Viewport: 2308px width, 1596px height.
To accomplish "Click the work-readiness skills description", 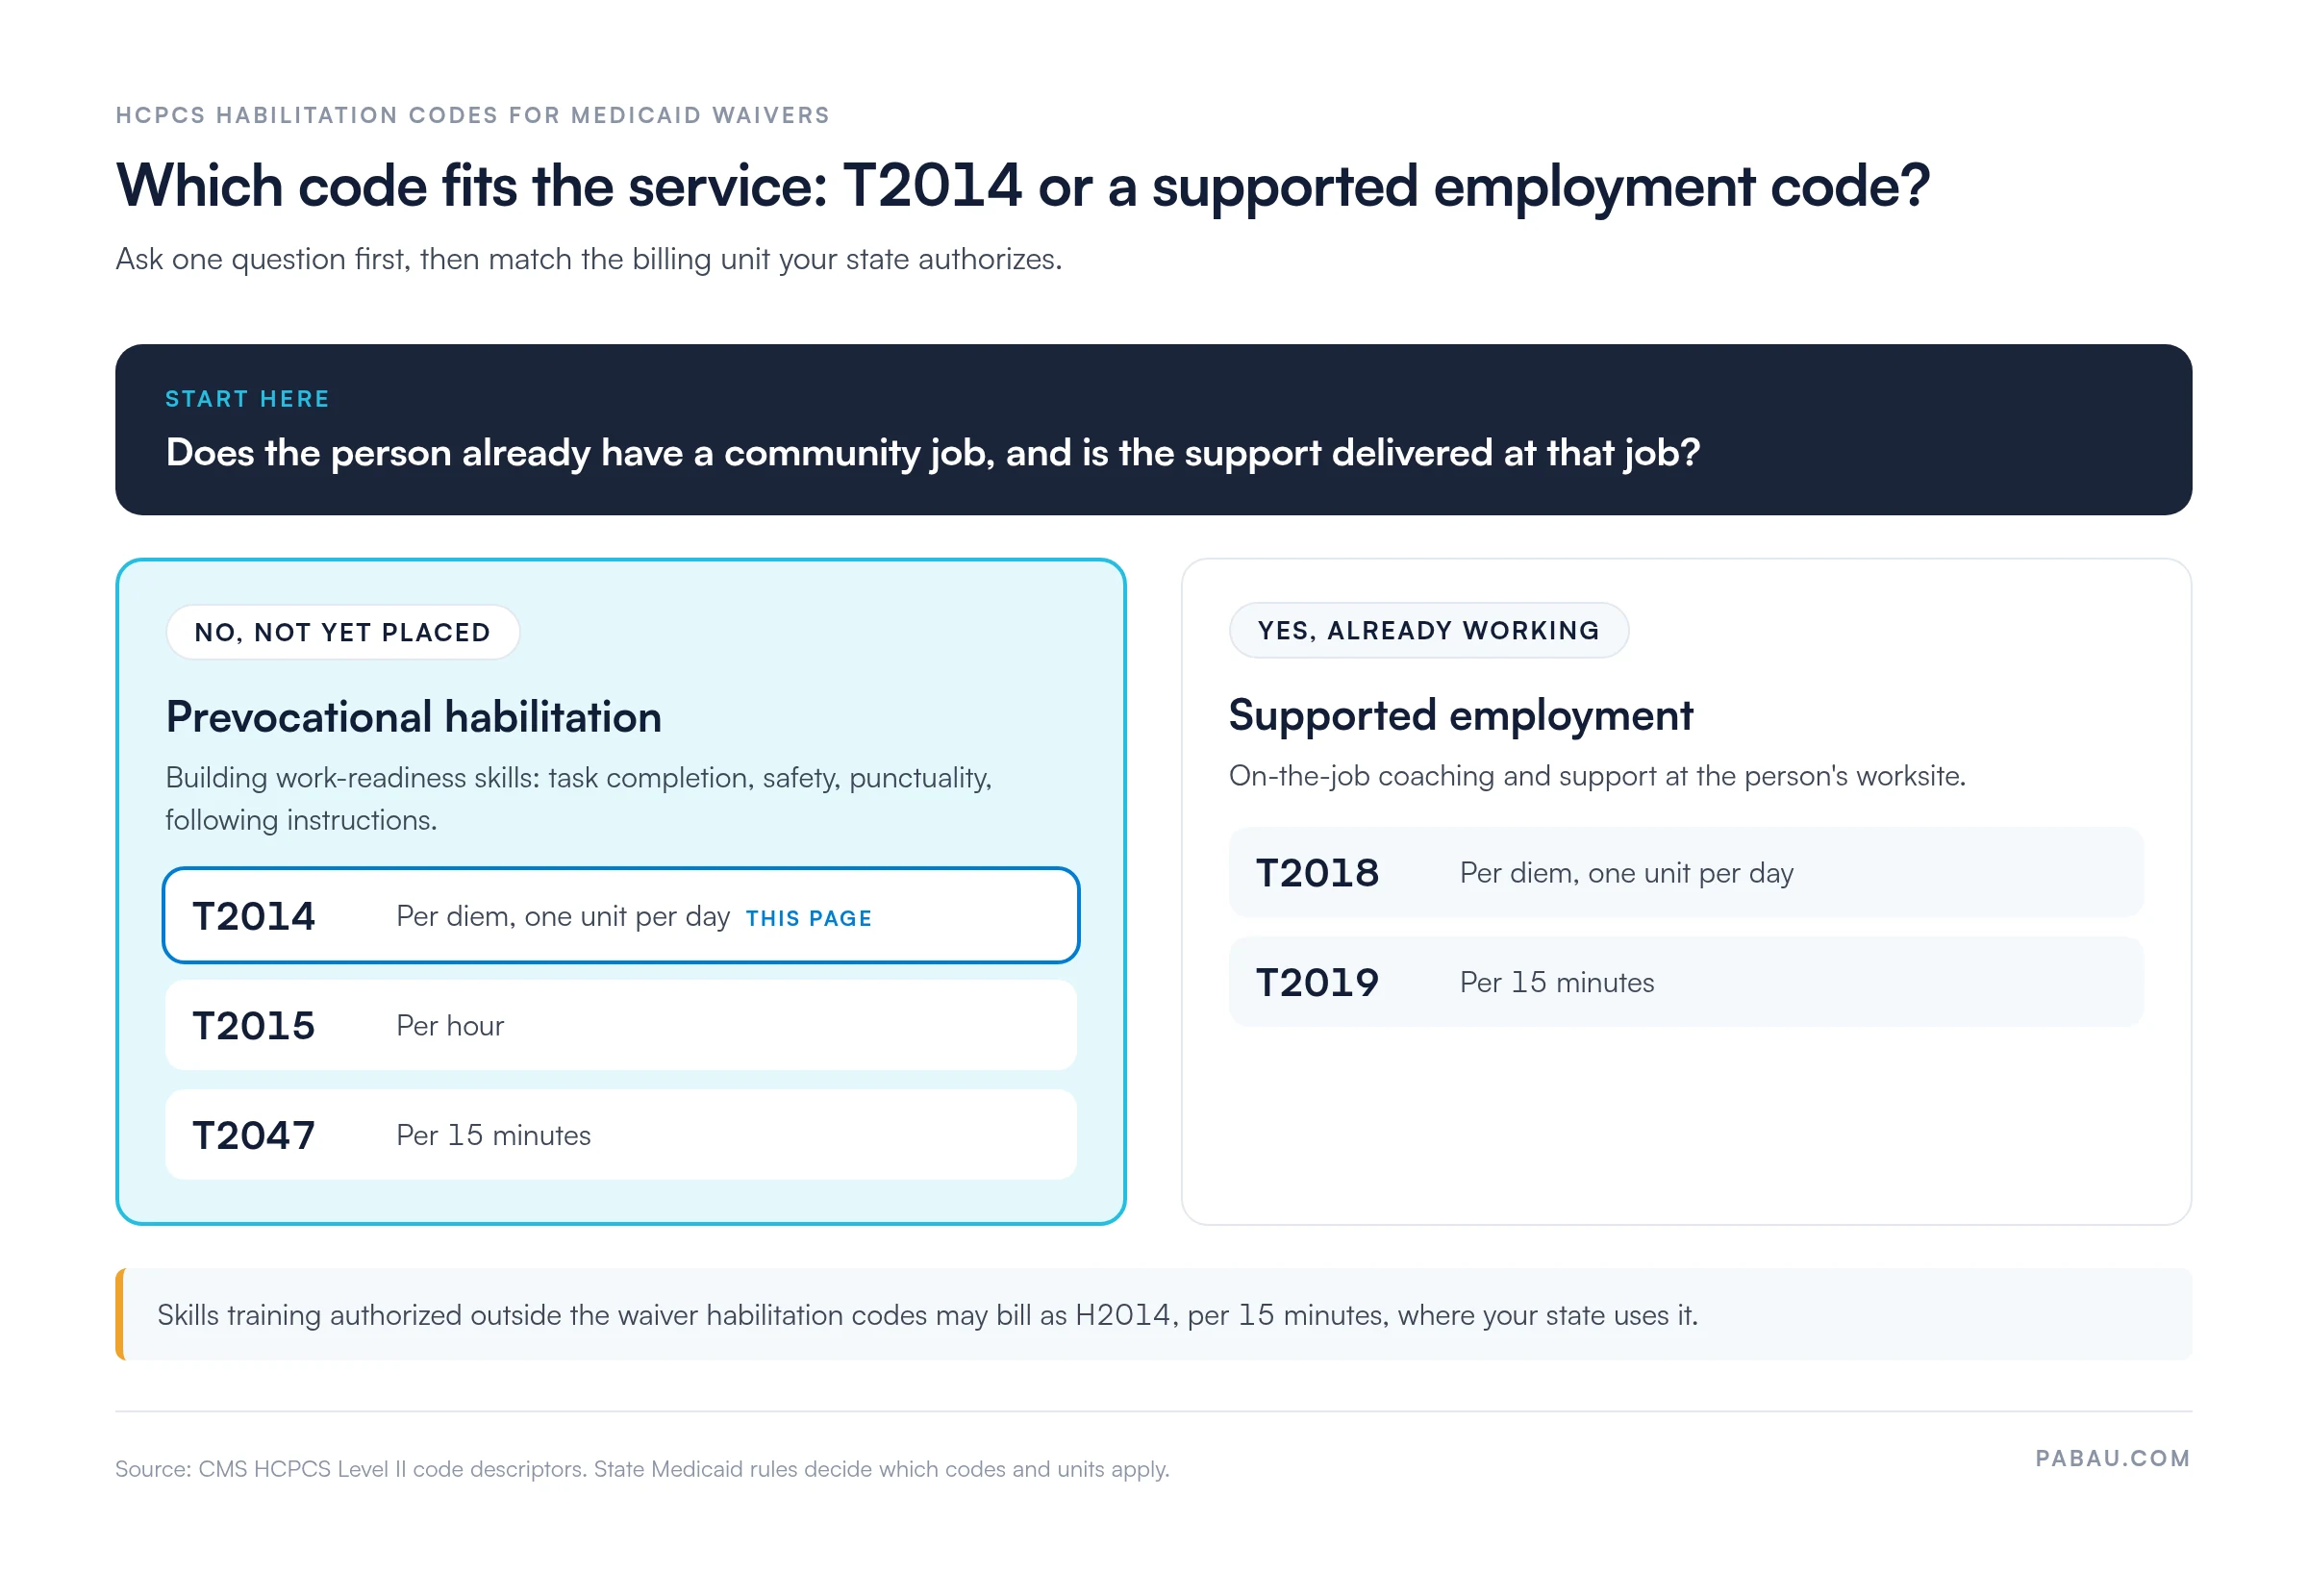I will (578, 798).
